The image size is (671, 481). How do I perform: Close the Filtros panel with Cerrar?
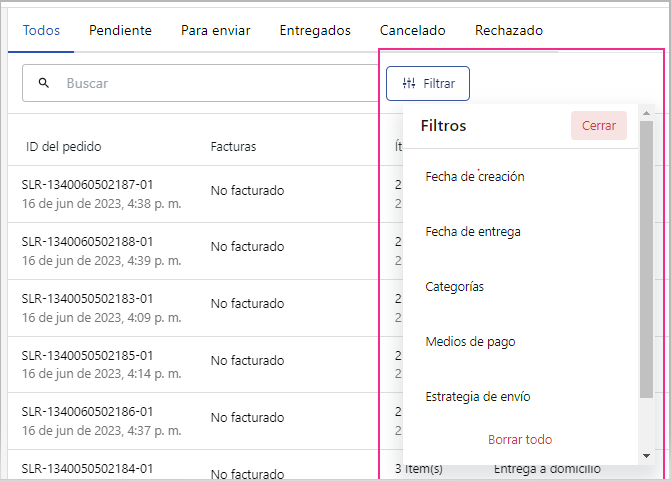click(598, 126)
